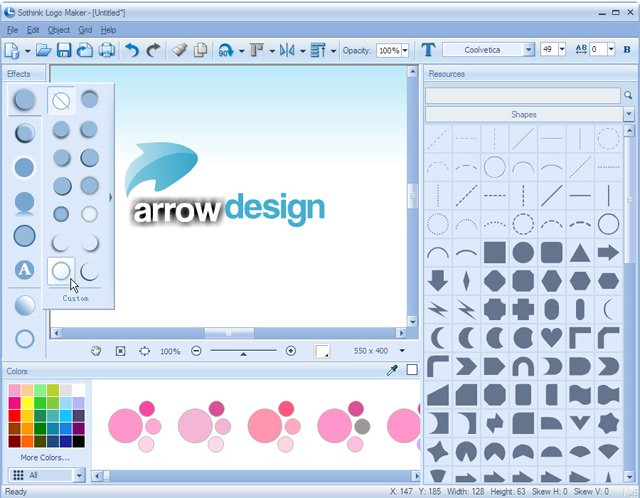Select the Add Text T tool
The image size is (640, 498).
pos(428,50)
